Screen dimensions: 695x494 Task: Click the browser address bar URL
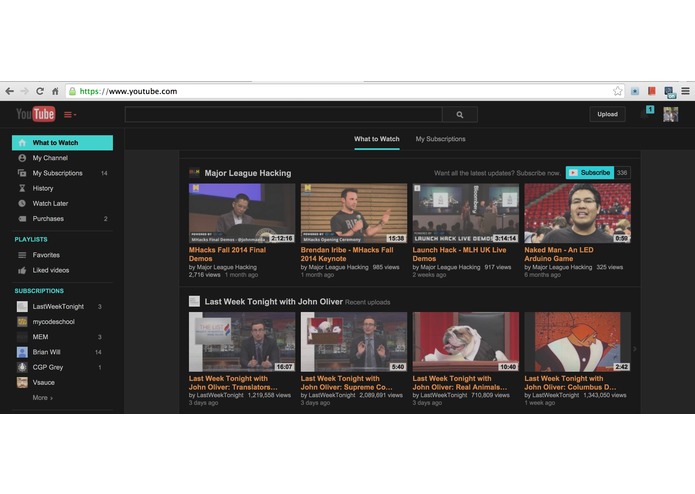[x=129, y=91]
